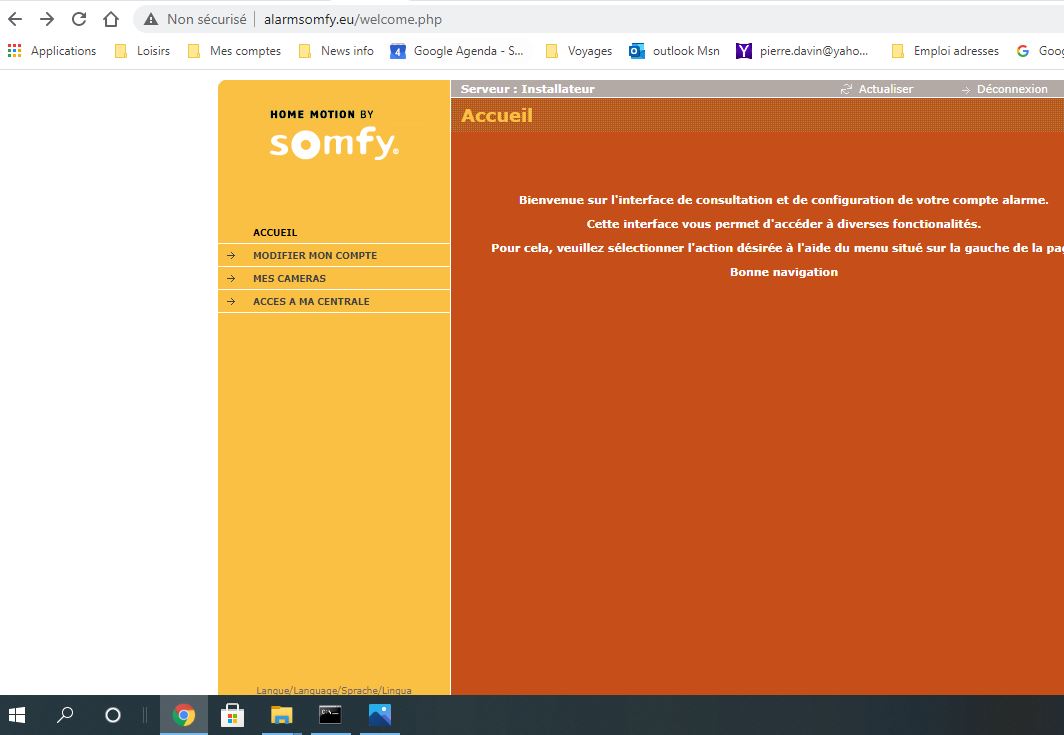1064x735 pixels.
Task: Reload the page with refresh icon
Action: (x=79, y=19)
